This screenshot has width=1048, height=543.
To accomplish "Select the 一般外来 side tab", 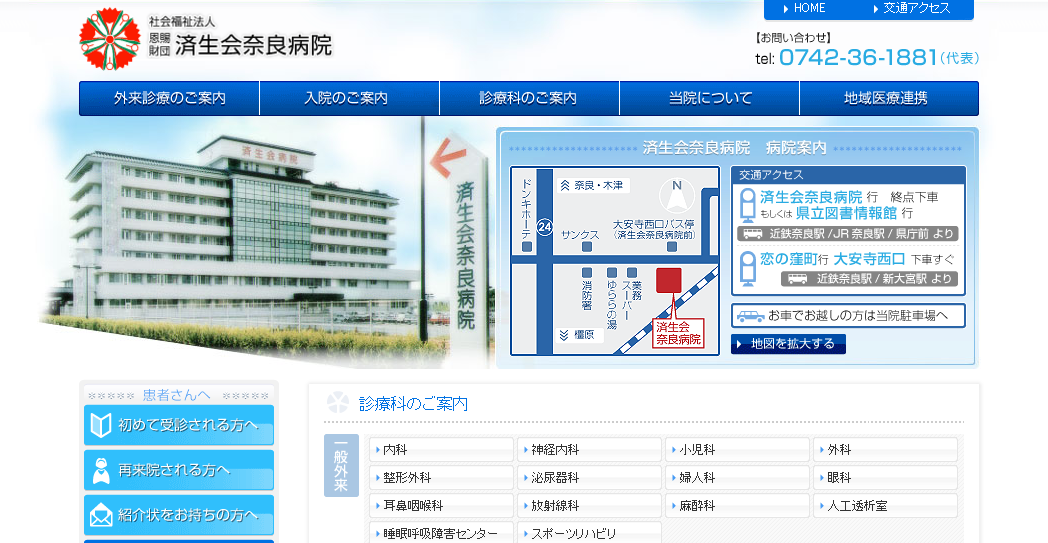I will pyautogui.click(x=342, y=465).
